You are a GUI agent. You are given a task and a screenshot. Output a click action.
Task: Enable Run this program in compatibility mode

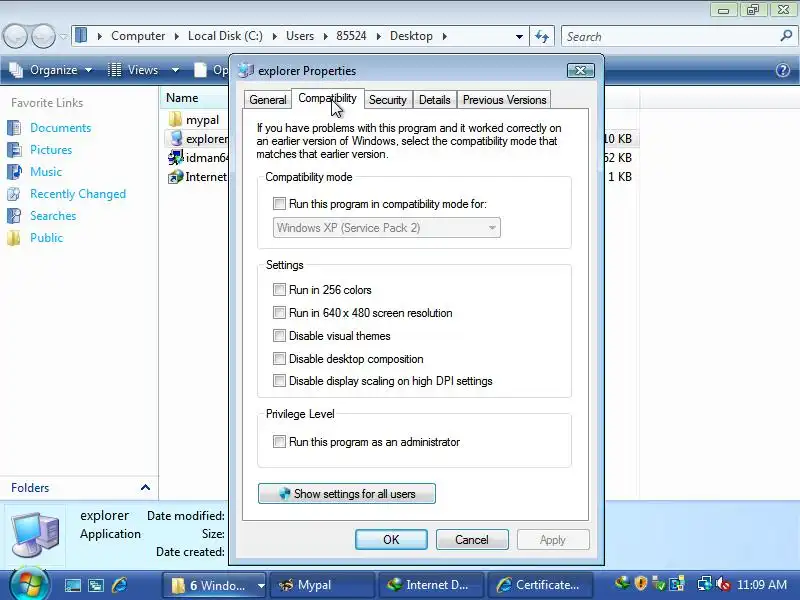279,204
